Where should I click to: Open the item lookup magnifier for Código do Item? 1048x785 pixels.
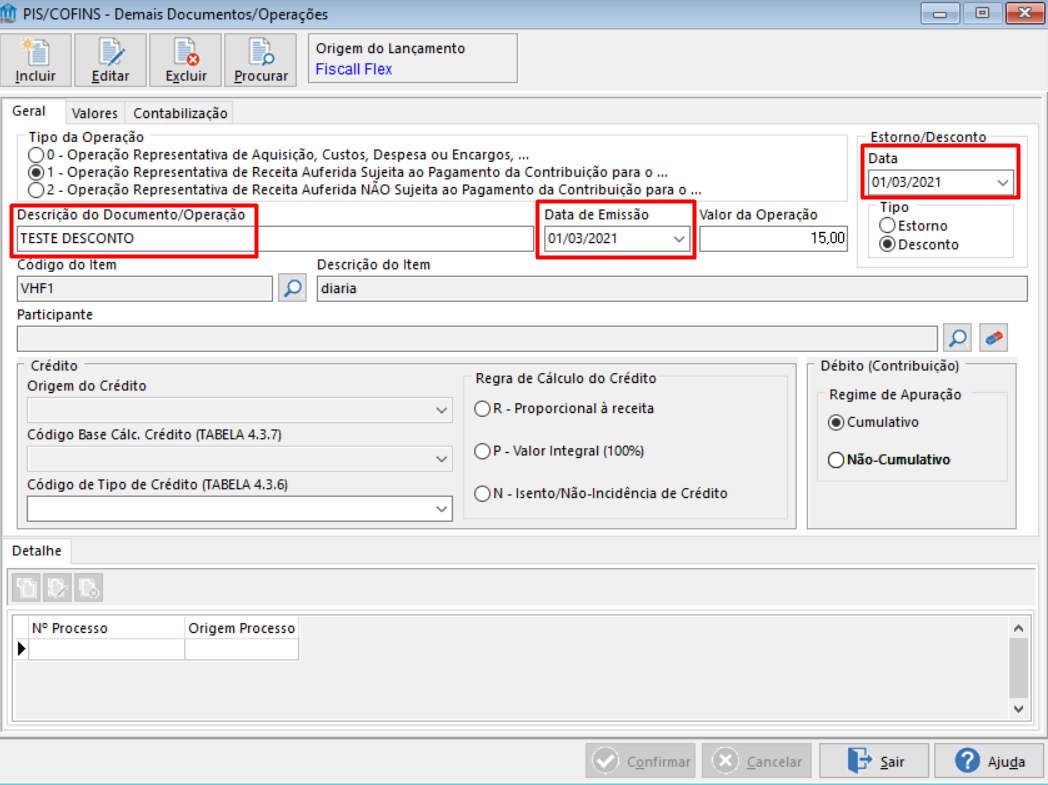pyautogui.click(x=291, y=288)
